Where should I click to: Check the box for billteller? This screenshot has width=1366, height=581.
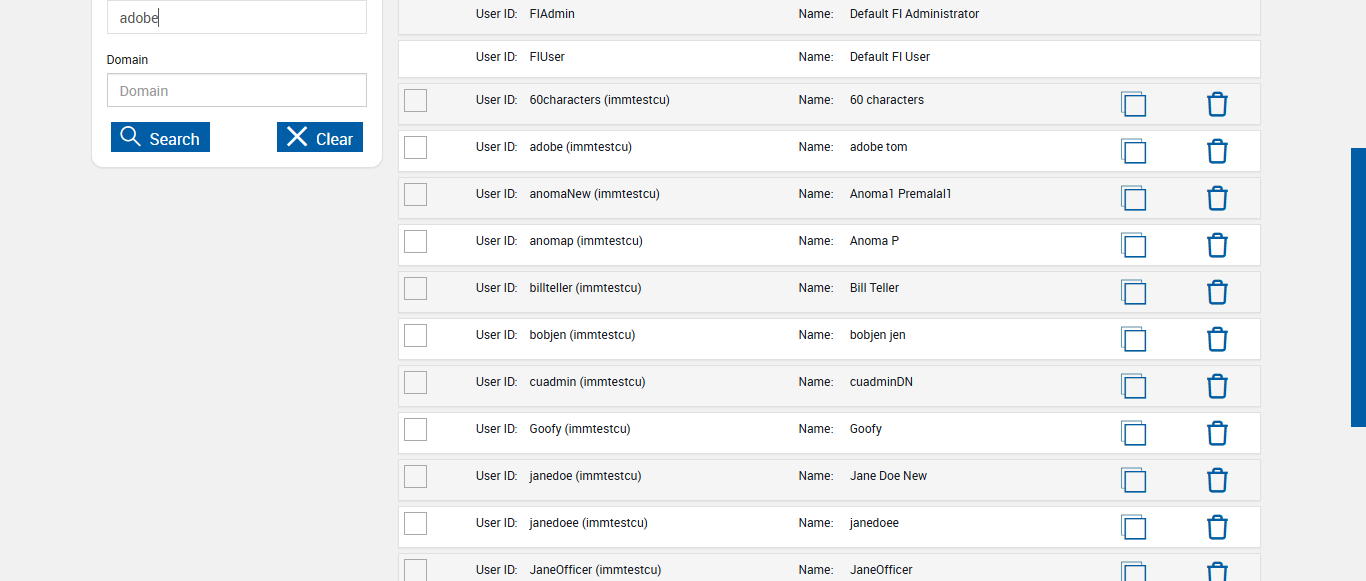tap(415, 288)
